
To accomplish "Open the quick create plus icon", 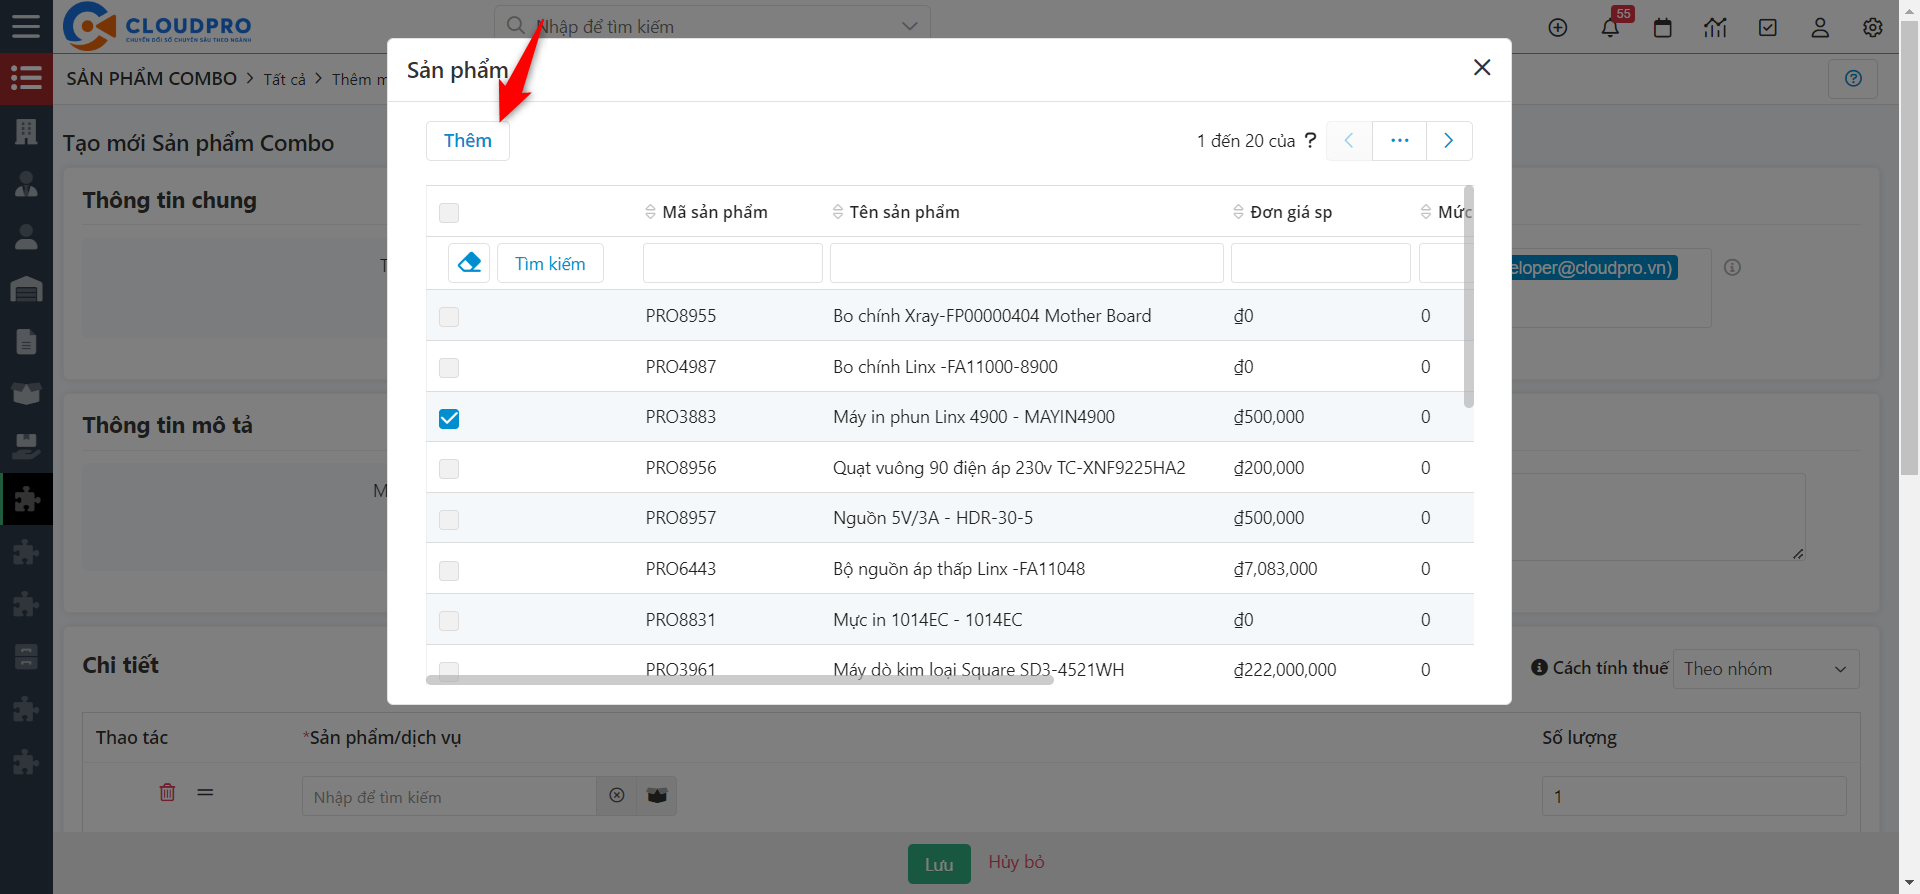I will coord(1558,28).
